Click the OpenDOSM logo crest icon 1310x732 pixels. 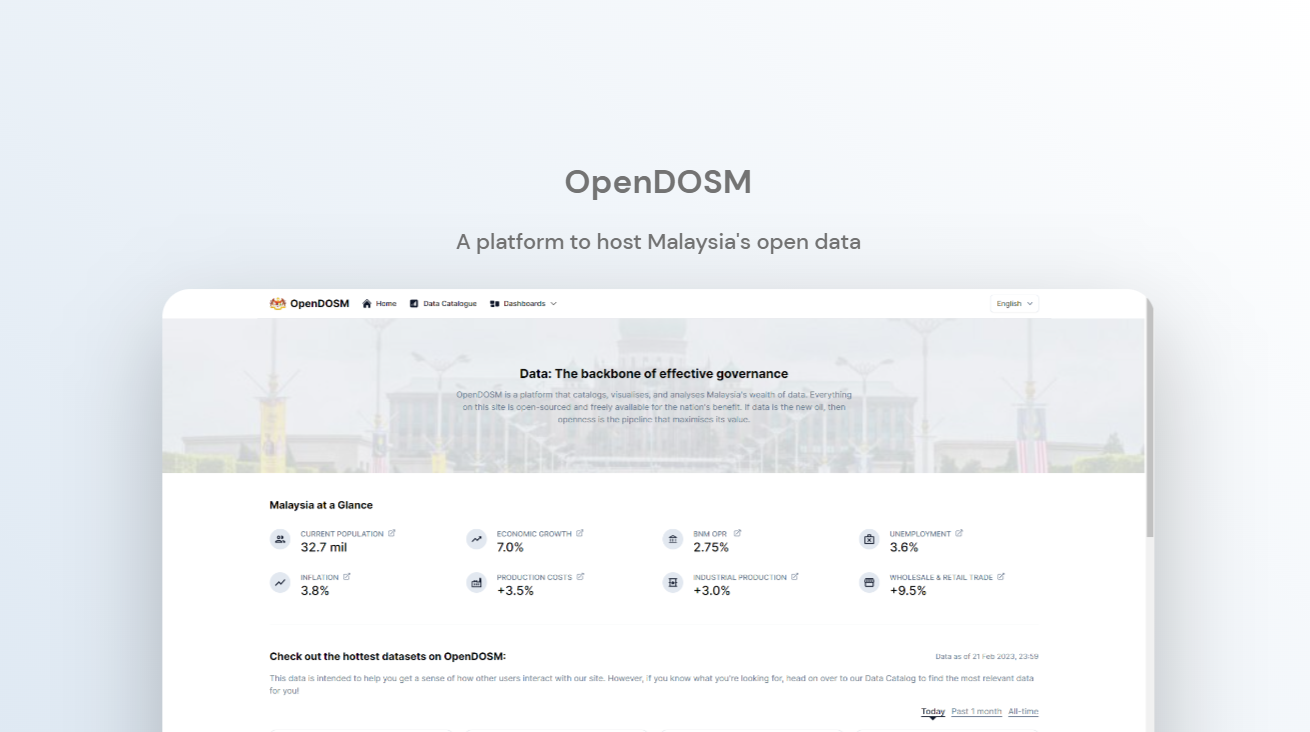coord(278,304)
